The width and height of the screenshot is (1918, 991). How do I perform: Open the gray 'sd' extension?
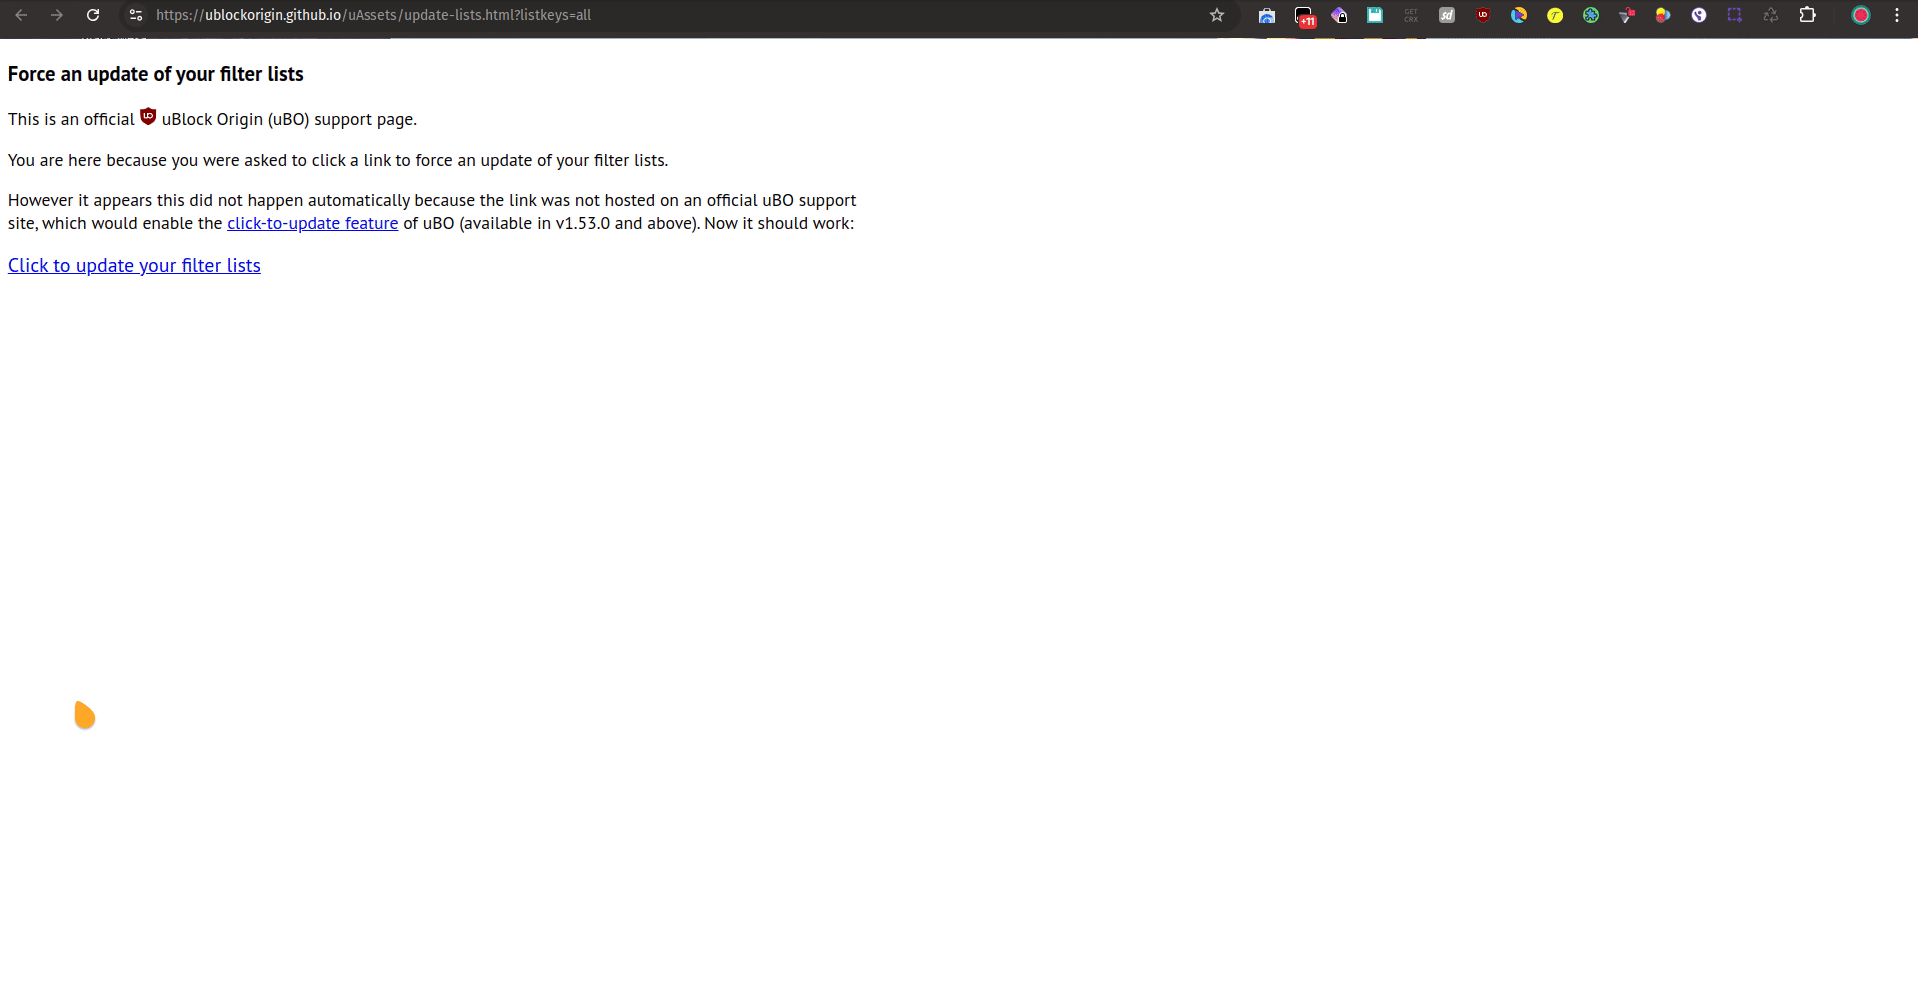coord(1447,15)
